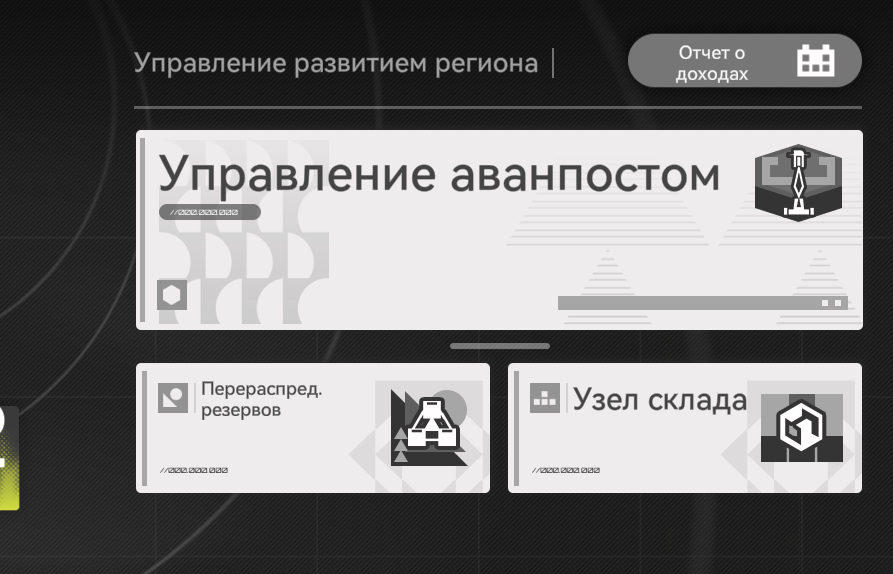The image size is (893, 574).
Task: Click the small code text in reserves card
Action: pos(194,470)
